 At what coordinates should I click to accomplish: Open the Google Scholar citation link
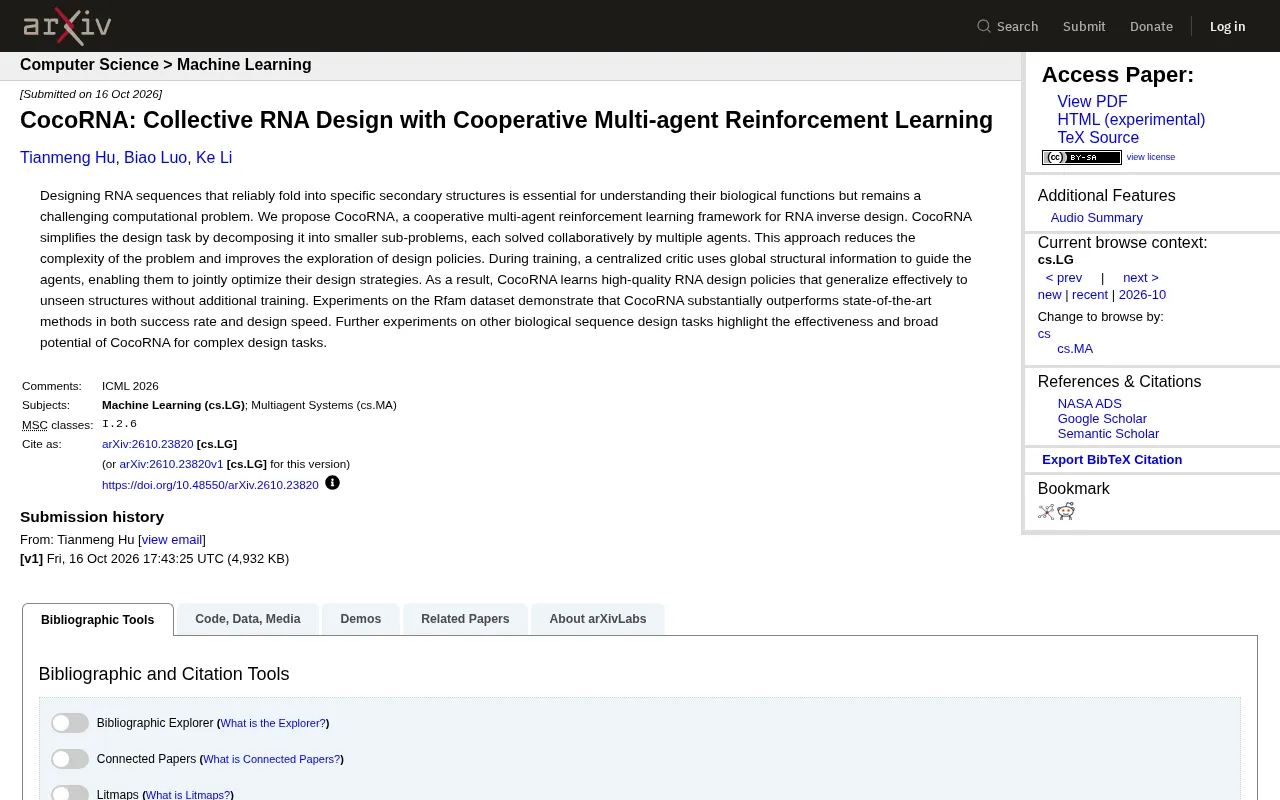(x=1102, y=419)
